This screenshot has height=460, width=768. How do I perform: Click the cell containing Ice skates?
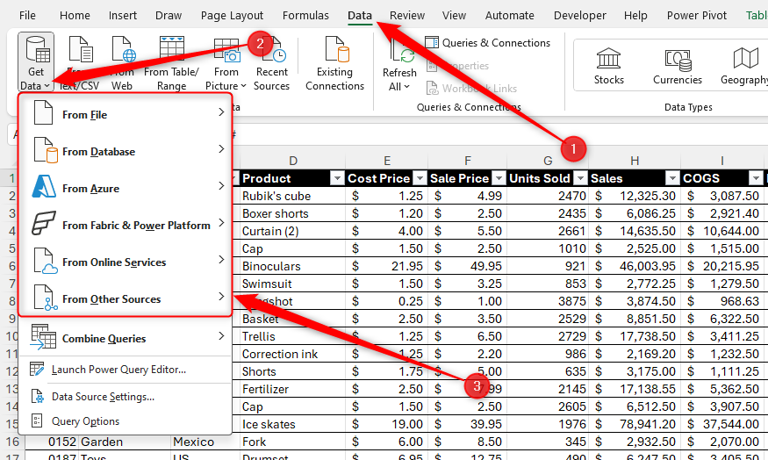pyautogui.click(x=292, y=424)
